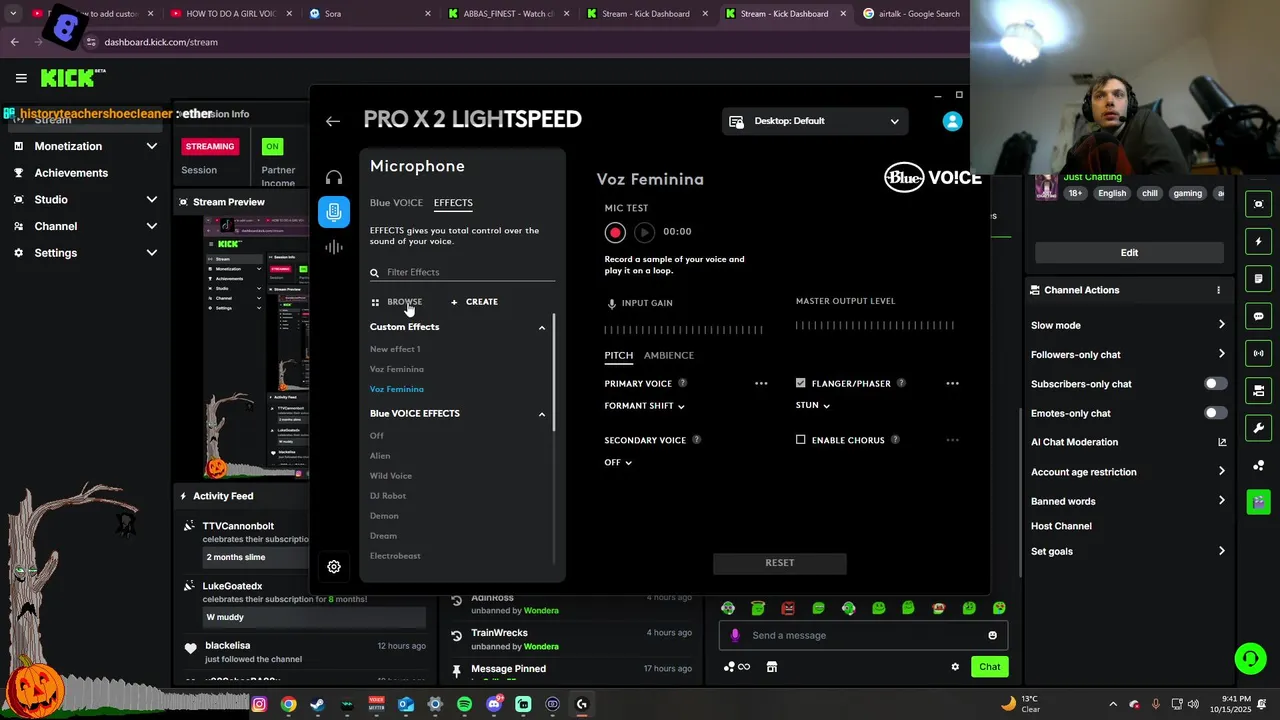Viewport: 1280px width, 720px height.
Task: Open the user account avatar in G HUB
Action: (952, 121)
